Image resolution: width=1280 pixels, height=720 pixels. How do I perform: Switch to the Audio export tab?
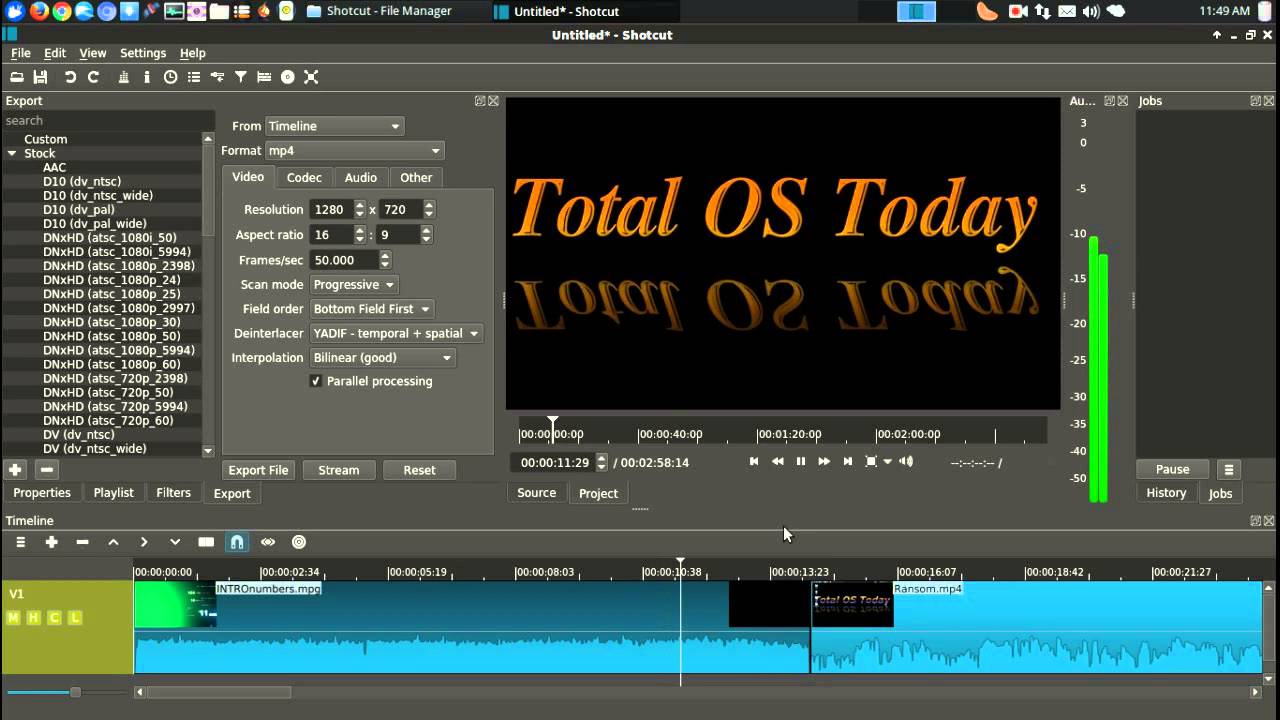[x=361, y=178]
